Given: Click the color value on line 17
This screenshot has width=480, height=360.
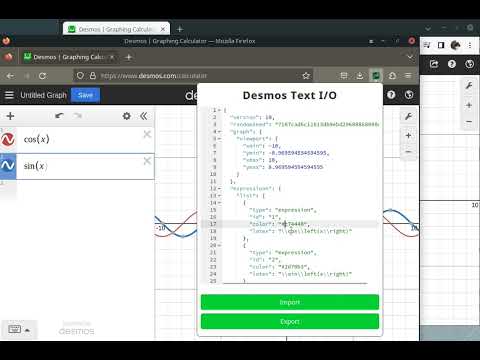Looking at the screenshot, I should click(x=293, y=224).
